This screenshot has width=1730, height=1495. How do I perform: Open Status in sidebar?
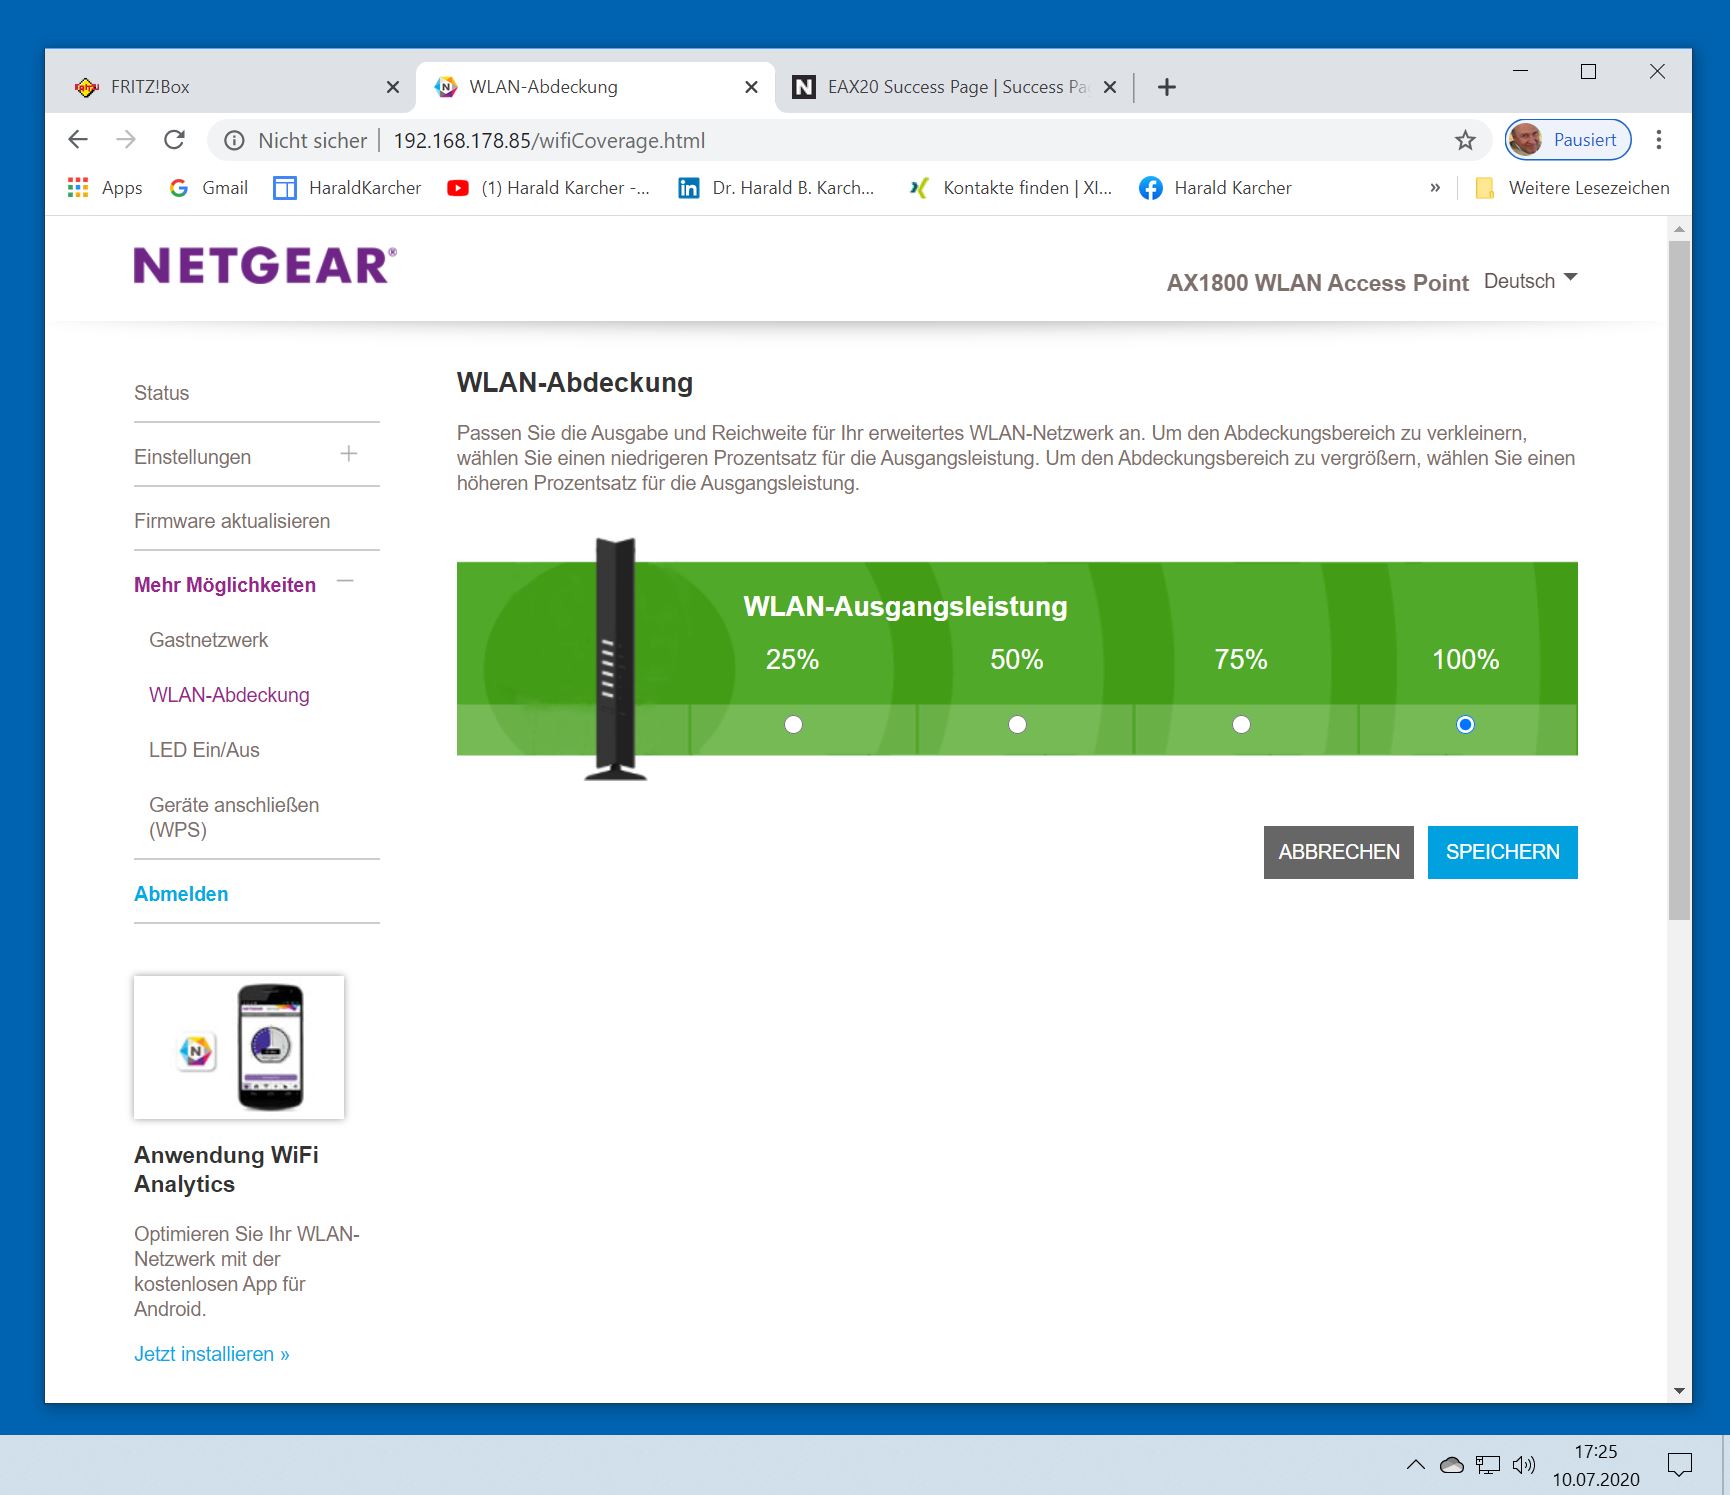click(x=162, y=393)
